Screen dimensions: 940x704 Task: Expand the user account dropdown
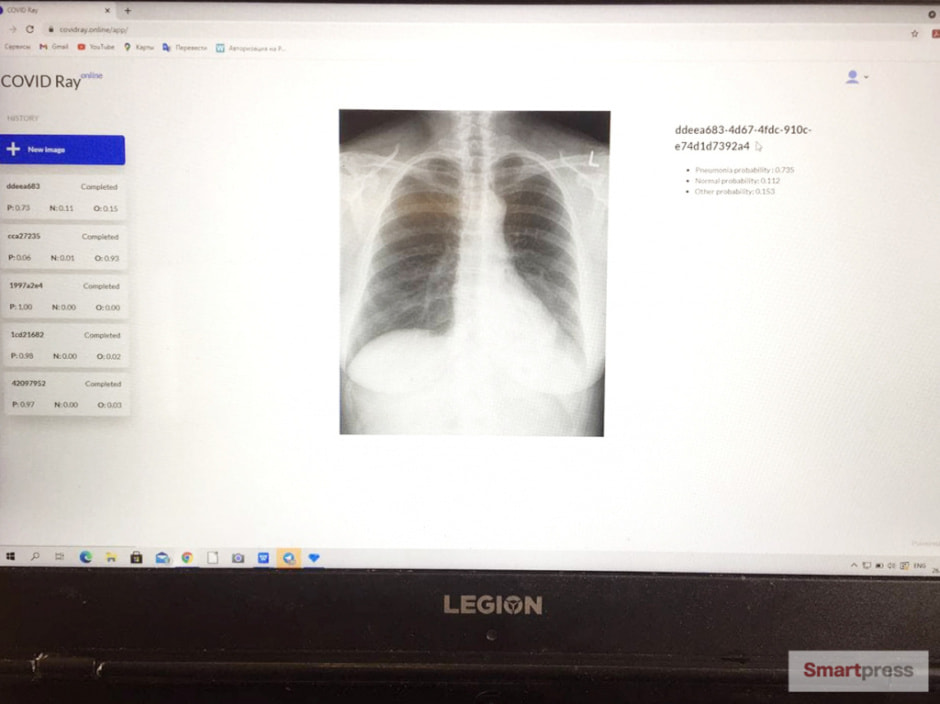[857, 77]
